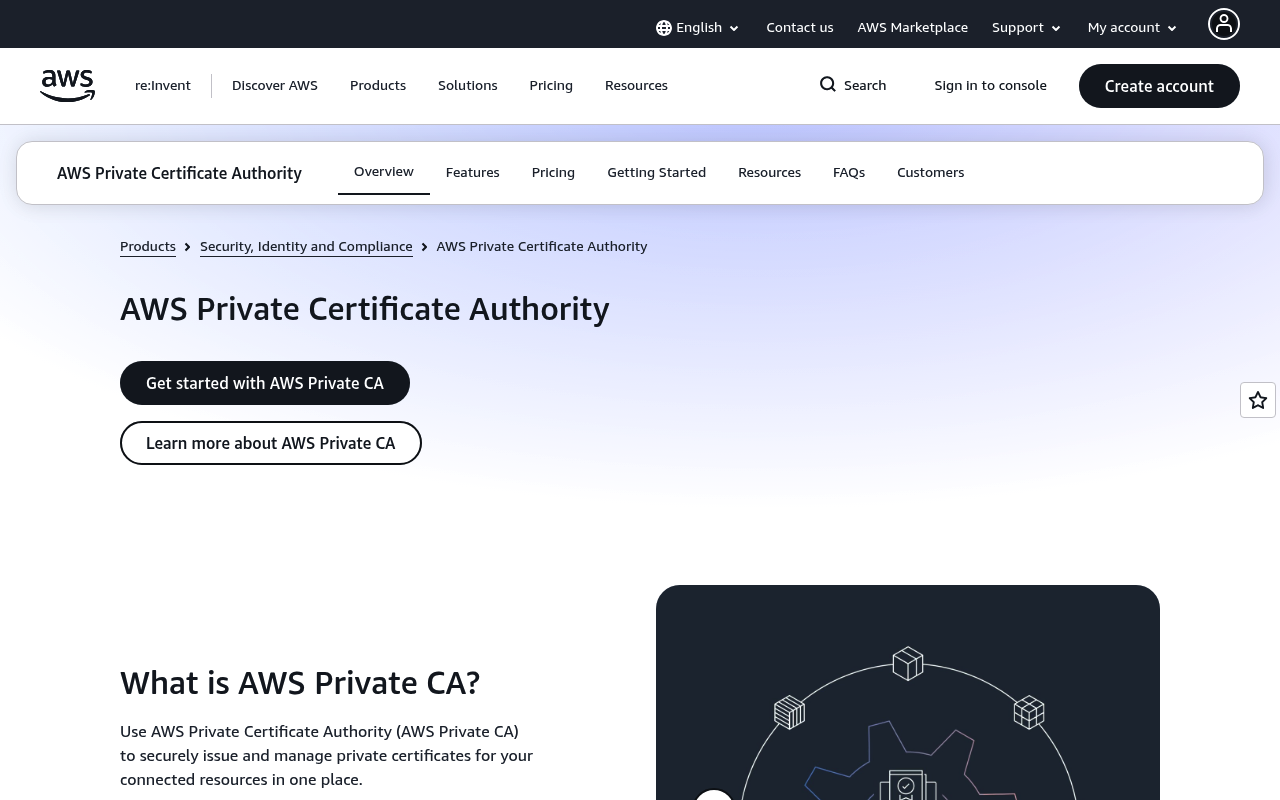Image resolution: width=1280 pixels, height=800 pixels.
Task: Open the top navigation Resources menu
Action: (x=636, y=86)
